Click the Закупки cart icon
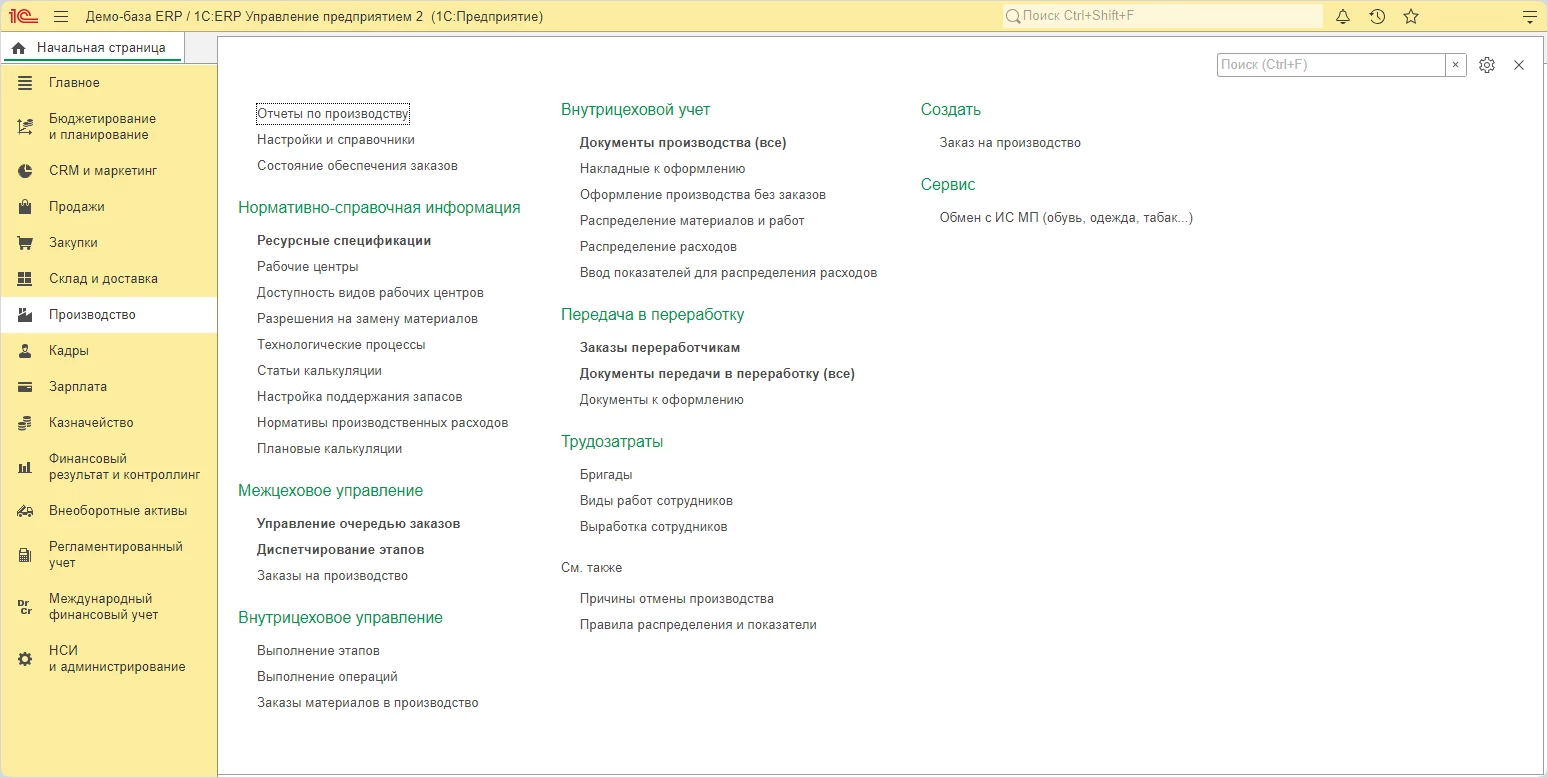 pyautogui.click(x=25, y=243)
